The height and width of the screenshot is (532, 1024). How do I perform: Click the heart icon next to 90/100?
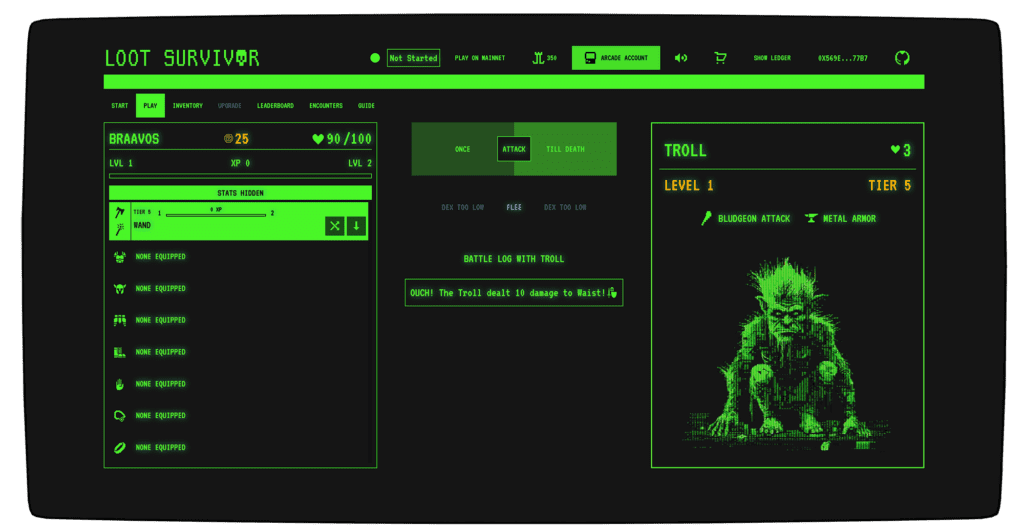coord(318,138)
